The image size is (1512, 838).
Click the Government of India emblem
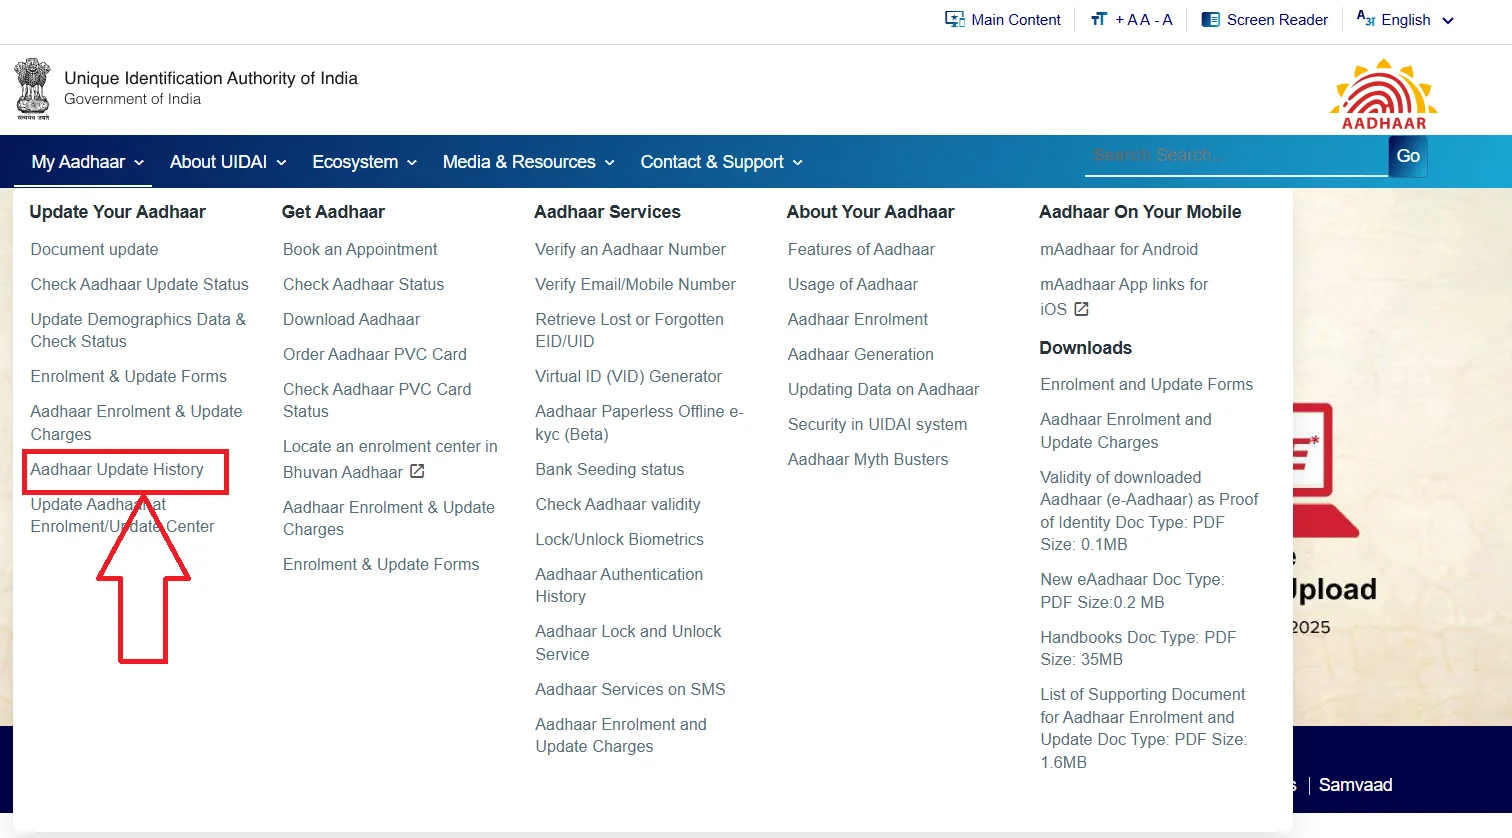click(32, 89)
